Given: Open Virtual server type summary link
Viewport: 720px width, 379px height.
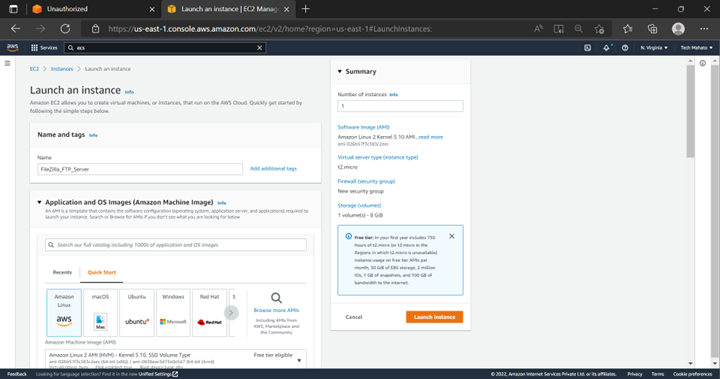Looking at the screenshot, I should [378, 157].
